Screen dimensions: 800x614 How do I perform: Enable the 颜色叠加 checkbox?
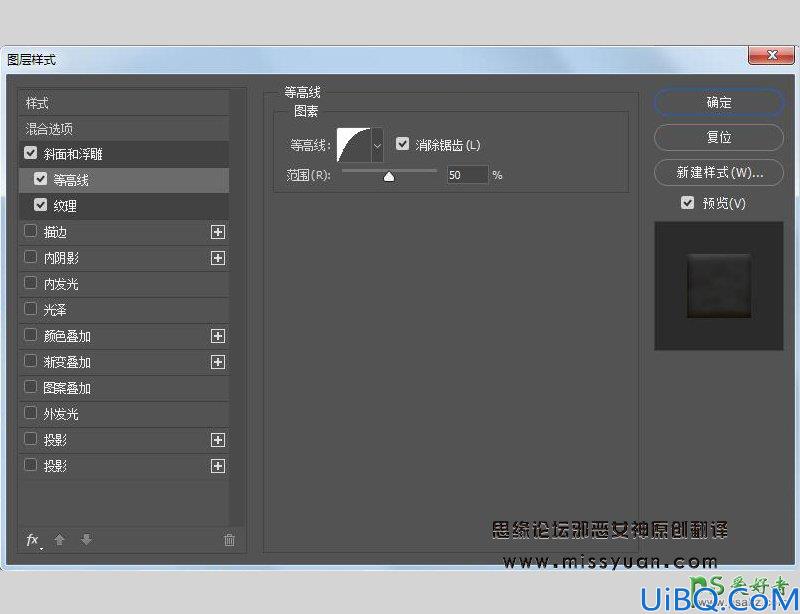coord(31,335)
